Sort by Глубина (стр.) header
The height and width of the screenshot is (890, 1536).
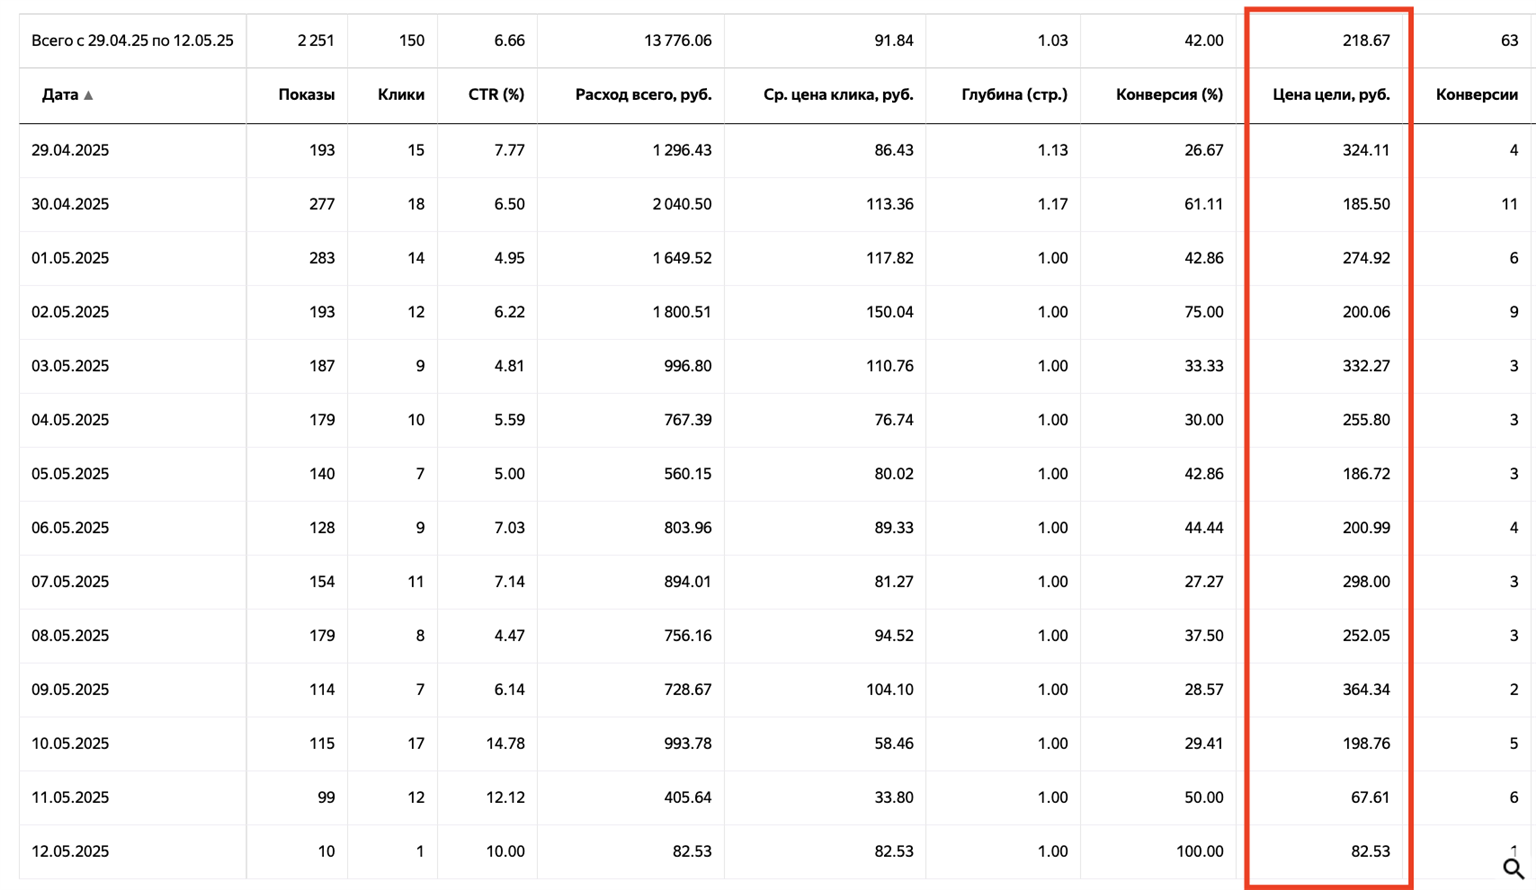[1014, 95]
